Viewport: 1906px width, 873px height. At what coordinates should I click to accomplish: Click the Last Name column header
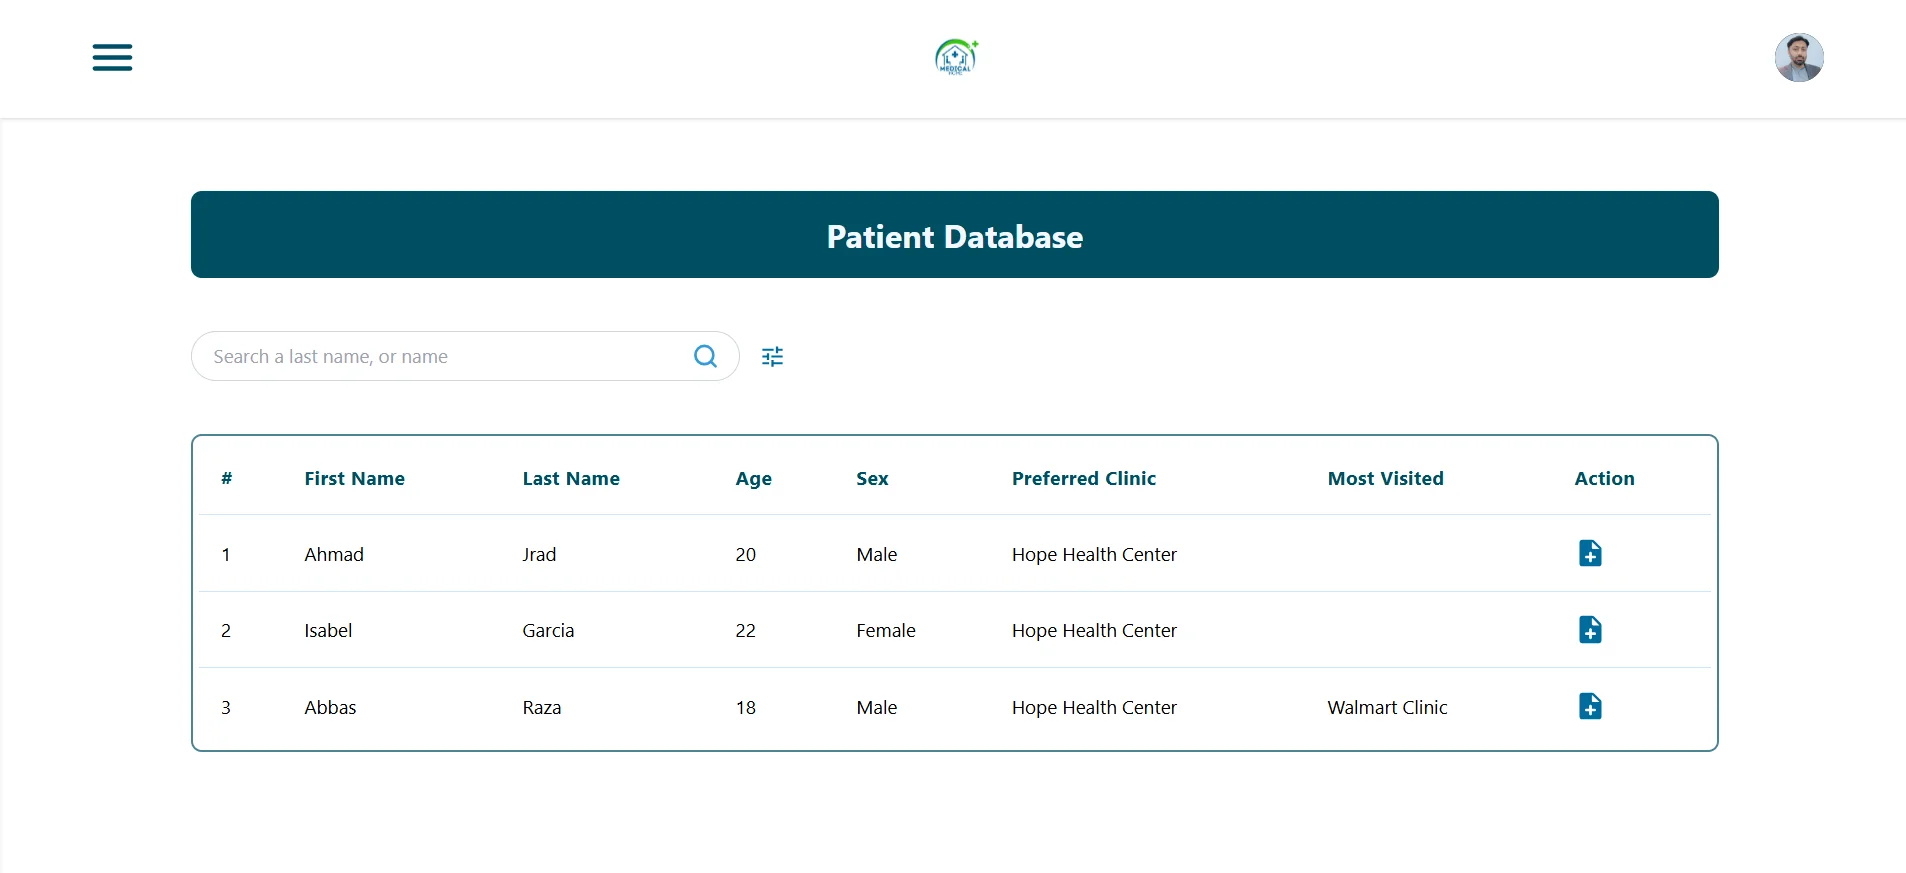[570, 478]
